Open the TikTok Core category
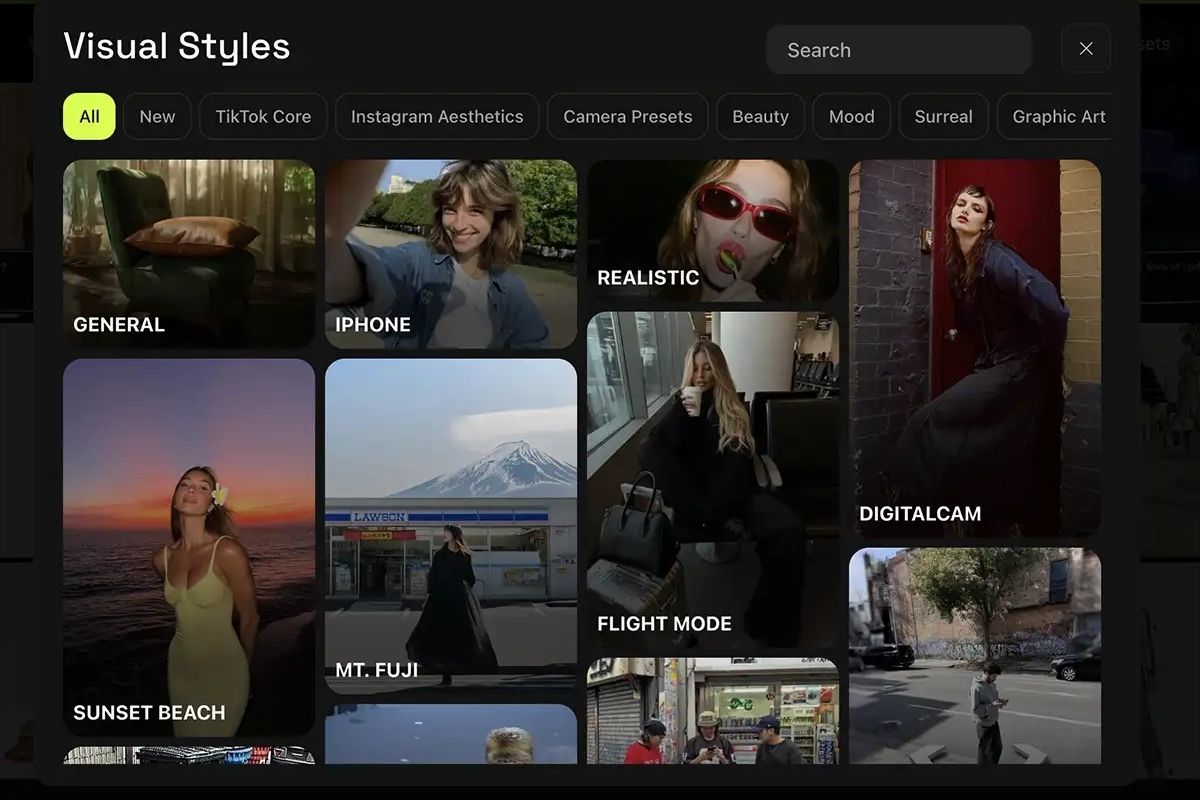 [263, 116]
